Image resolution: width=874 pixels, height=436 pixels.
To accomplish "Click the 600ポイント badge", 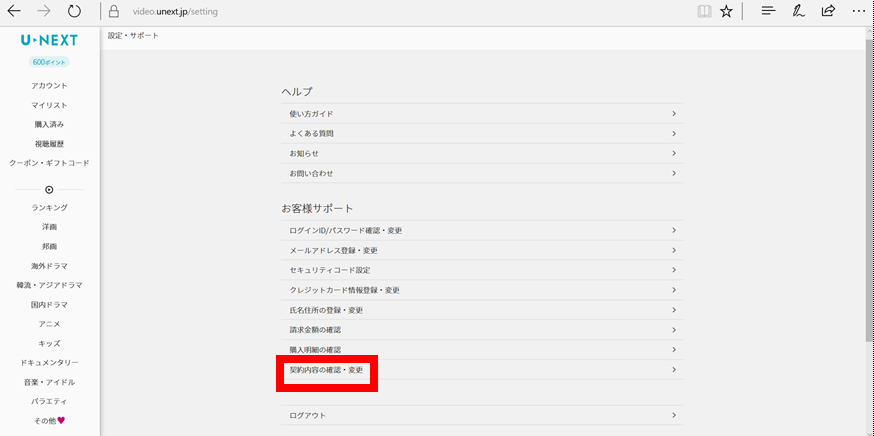I will click(x=49, y=62).
